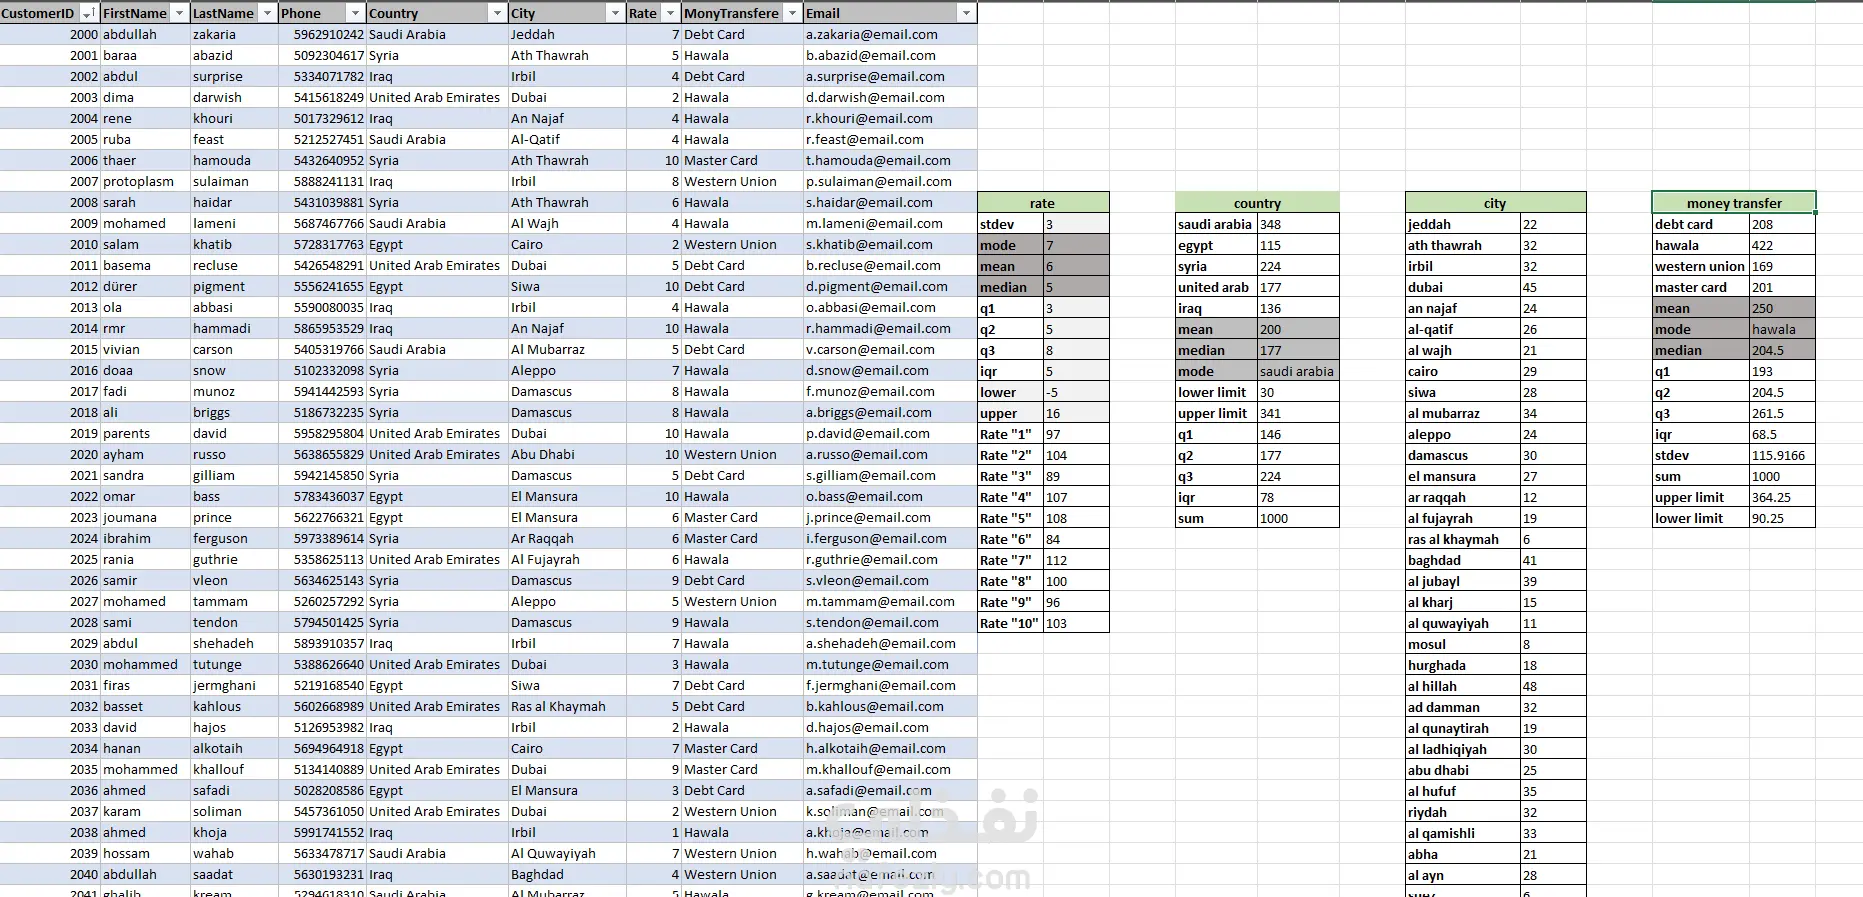Select the 'country' summary table header
1863x897 pixels.
point(1257,203)
